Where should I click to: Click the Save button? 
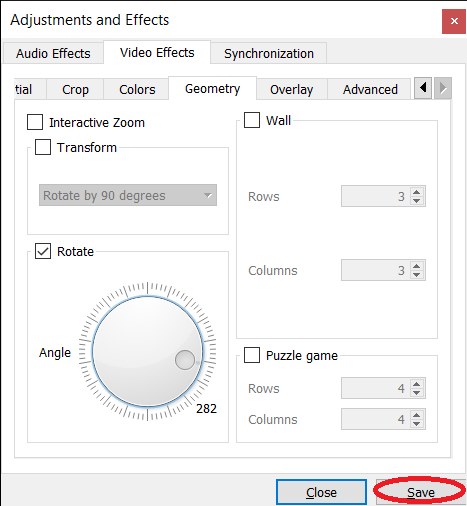point(421,492)
